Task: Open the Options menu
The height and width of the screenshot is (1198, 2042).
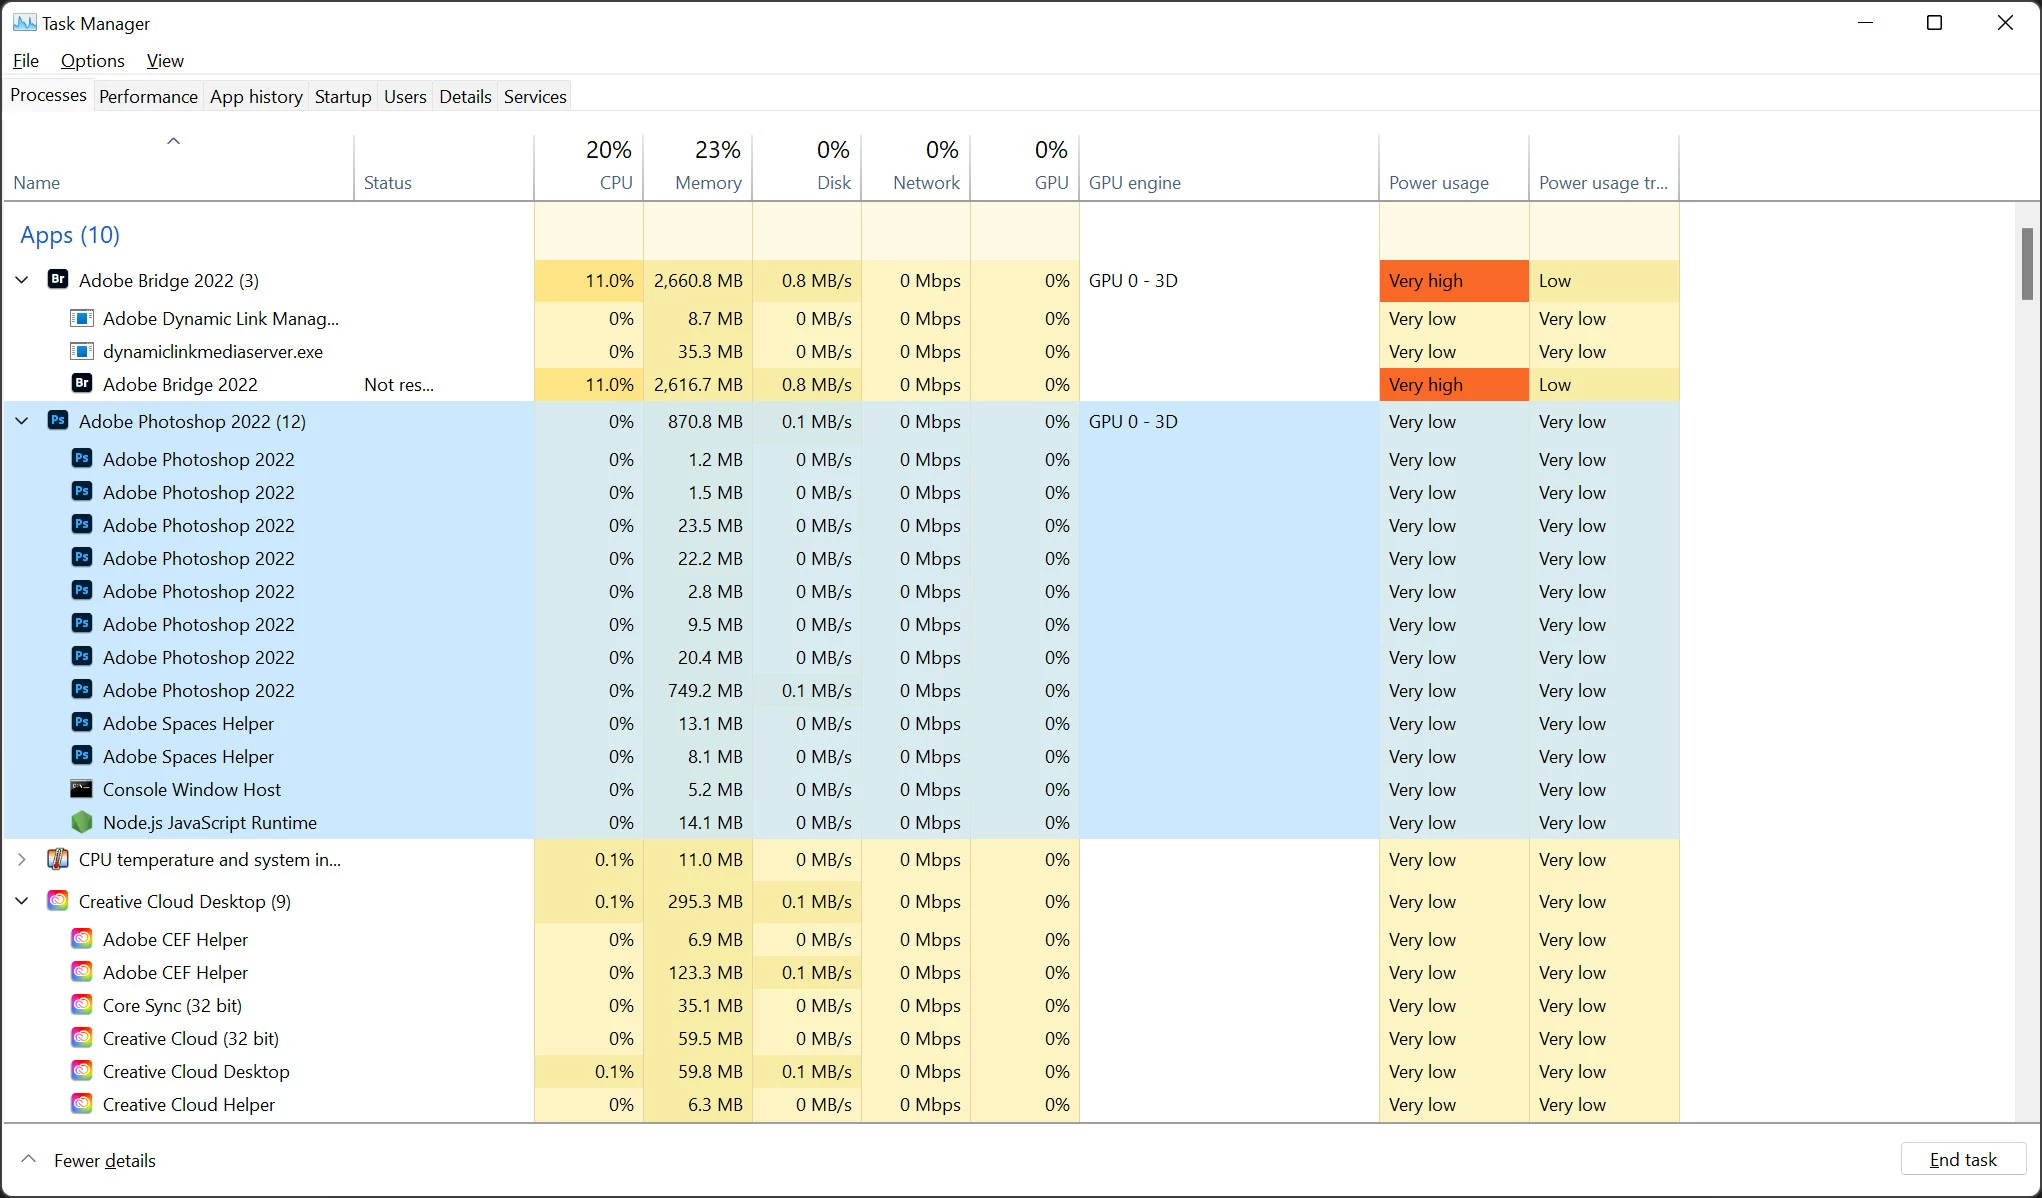Action: pyautogui.click(x=92, y=61)
